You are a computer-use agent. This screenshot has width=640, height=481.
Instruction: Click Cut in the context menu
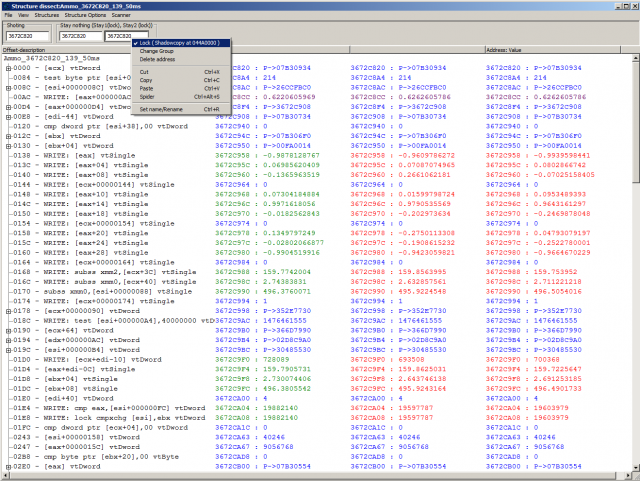coord(145,72)
